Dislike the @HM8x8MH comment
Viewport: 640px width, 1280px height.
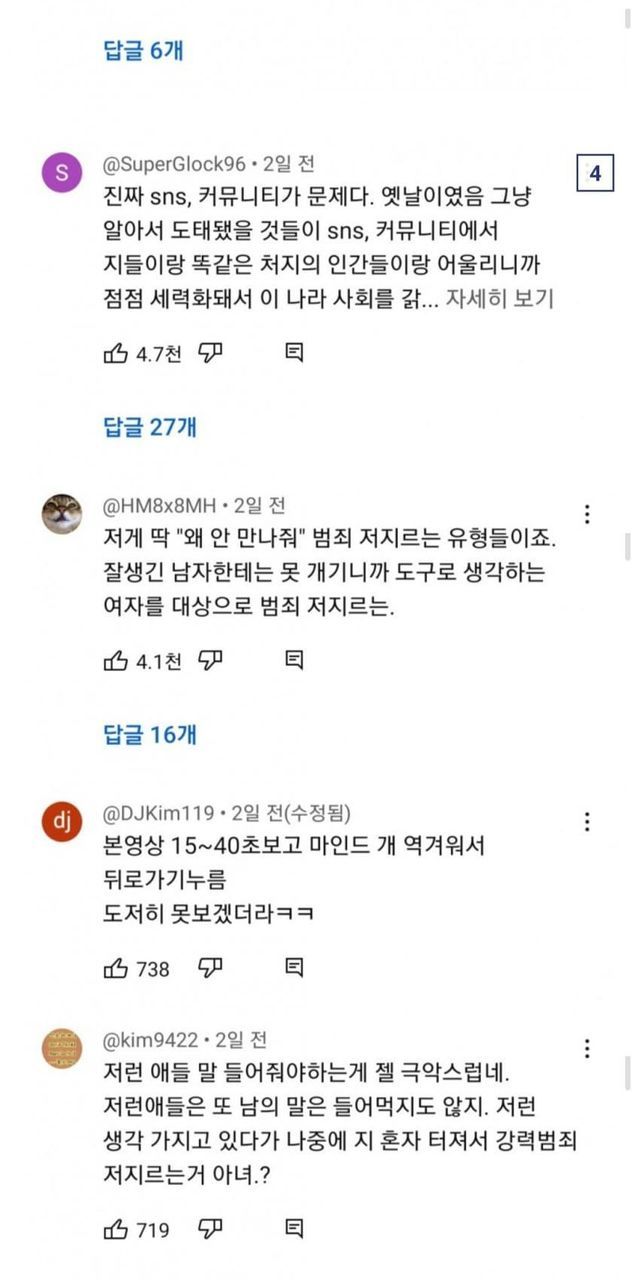(x=209, y=660)
